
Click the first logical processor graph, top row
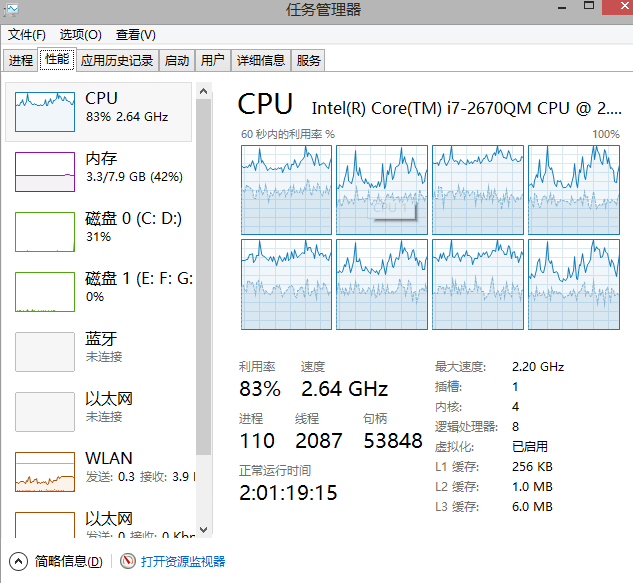click(286, 190)
